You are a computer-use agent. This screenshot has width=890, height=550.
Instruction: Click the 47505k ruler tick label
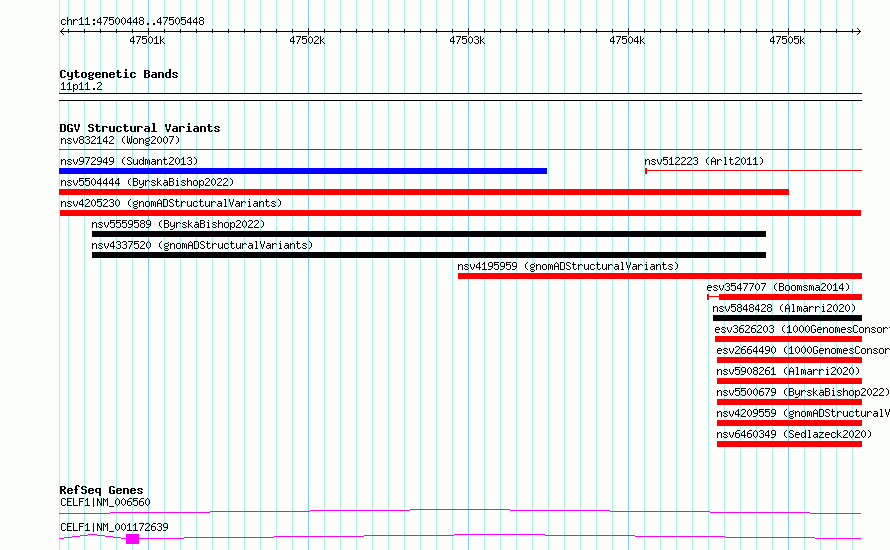[787, 40]
